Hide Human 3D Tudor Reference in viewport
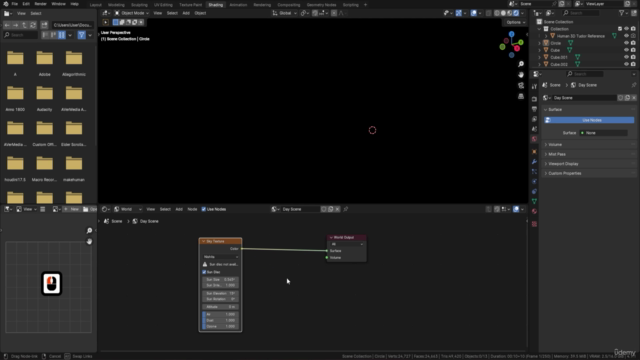640x360 pixels. [x=626, y=36]
